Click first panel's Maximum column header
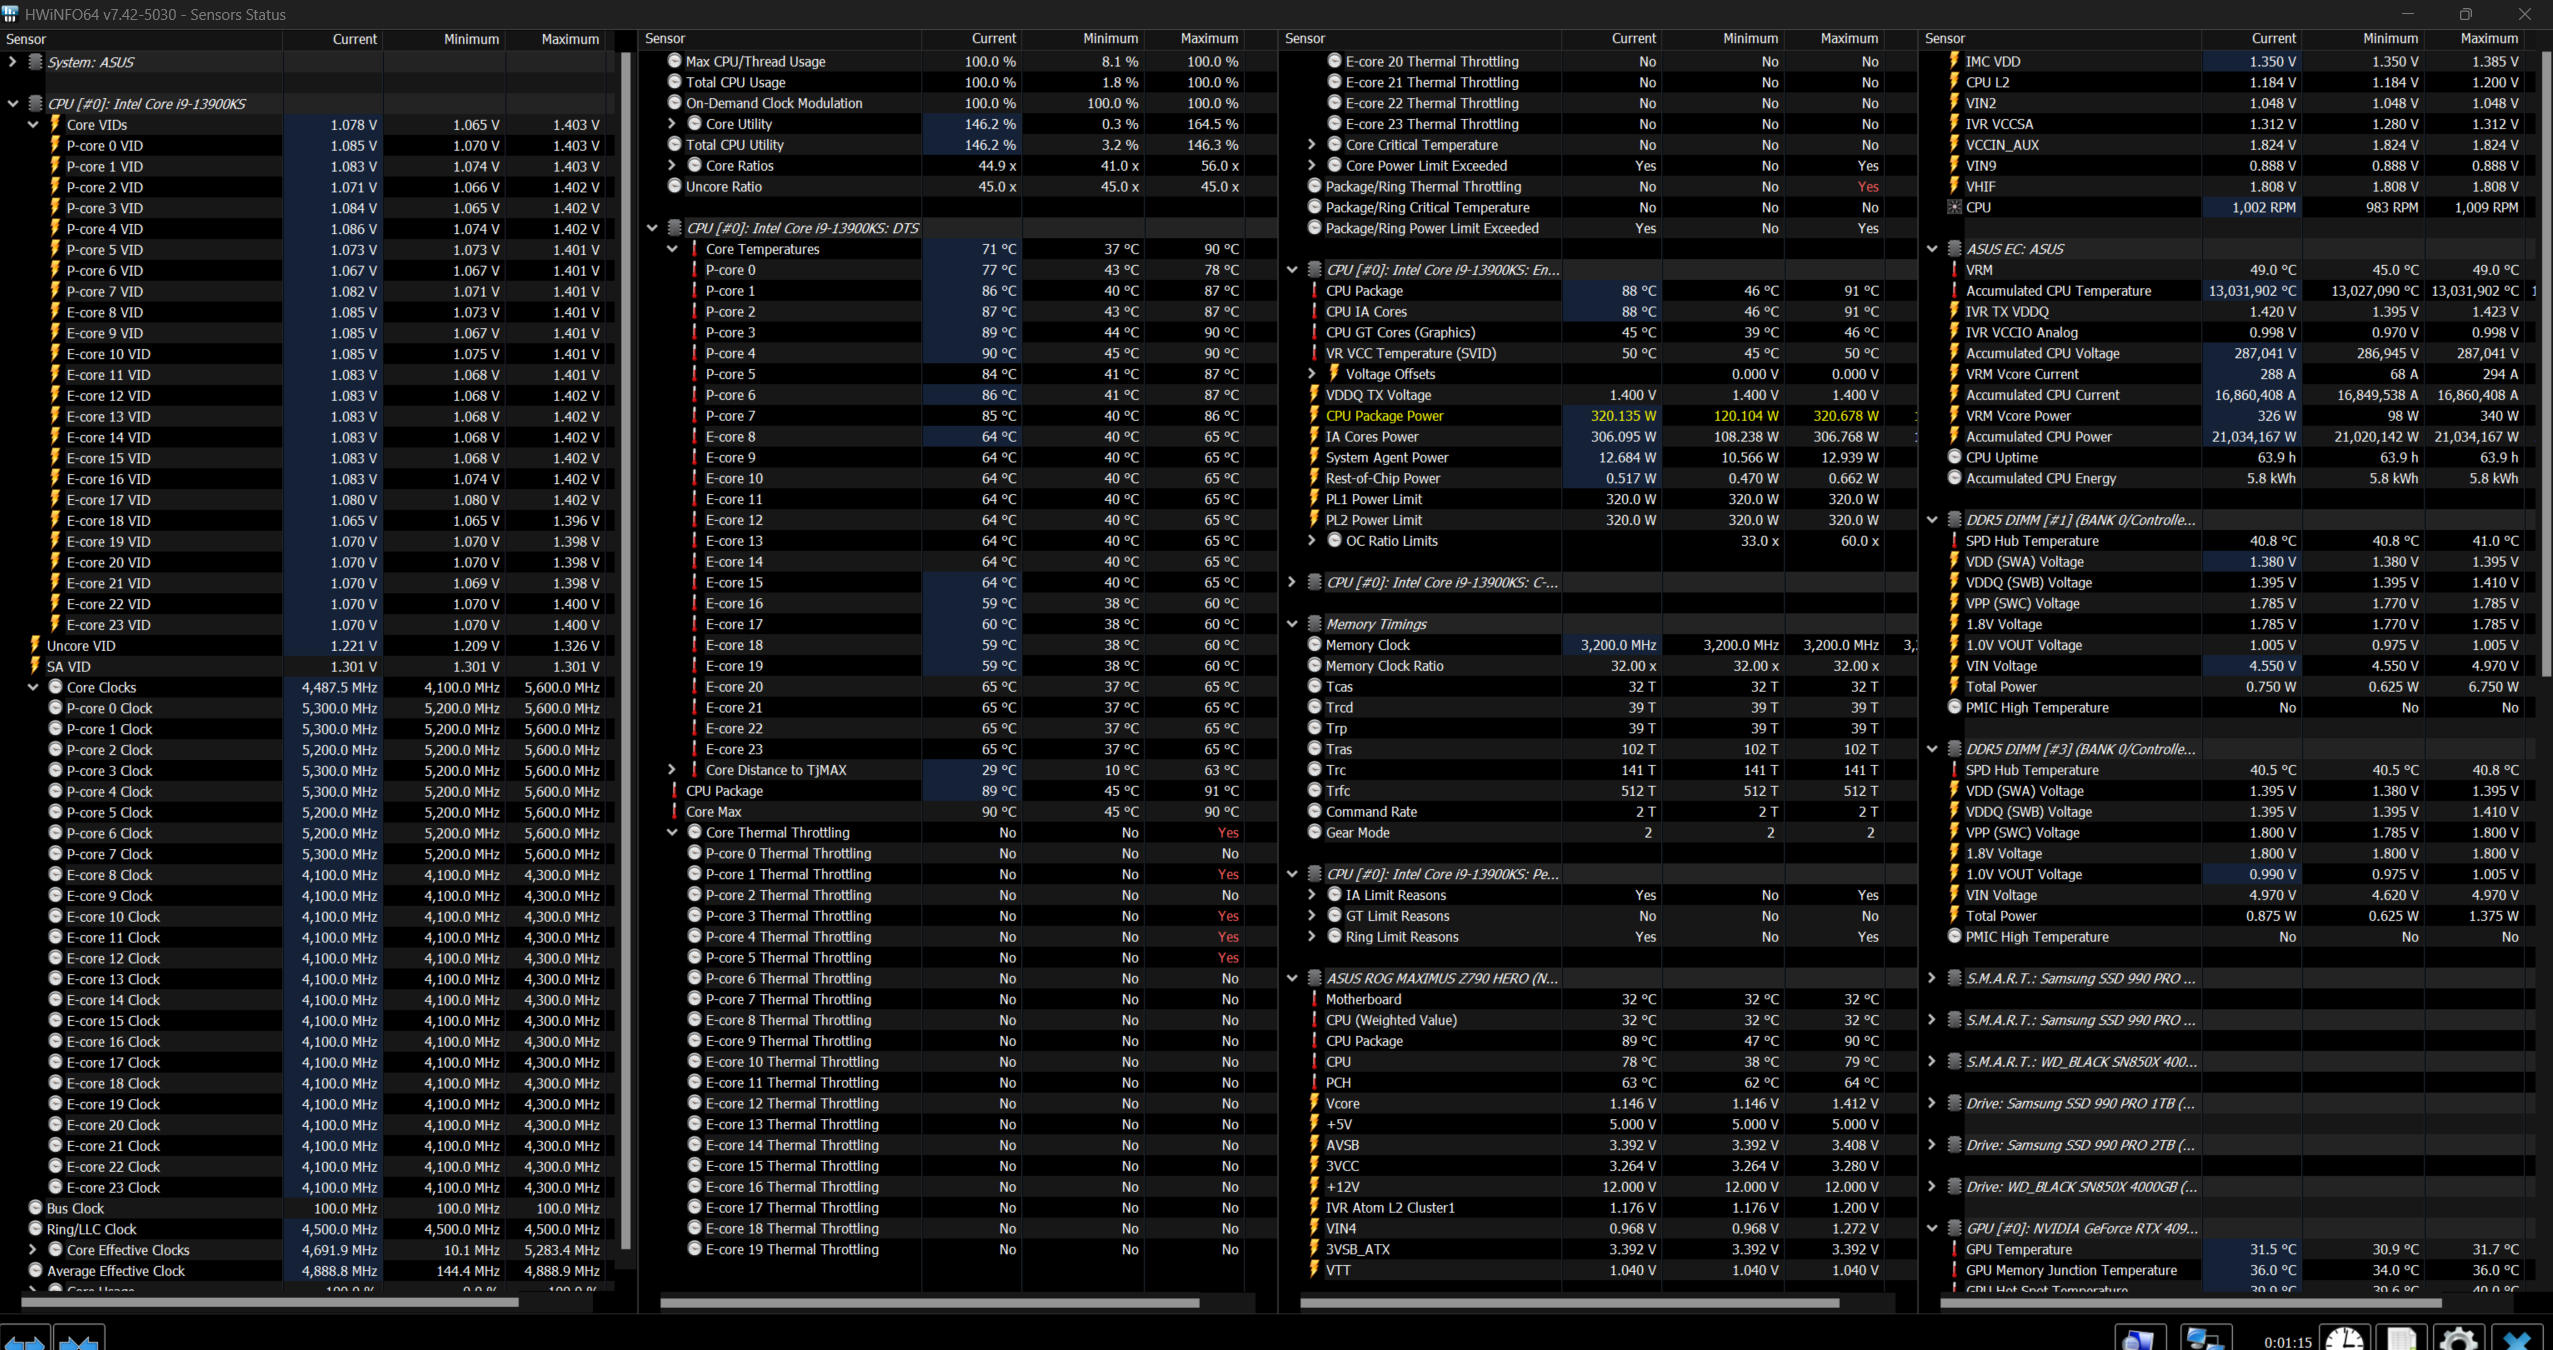 569,39
